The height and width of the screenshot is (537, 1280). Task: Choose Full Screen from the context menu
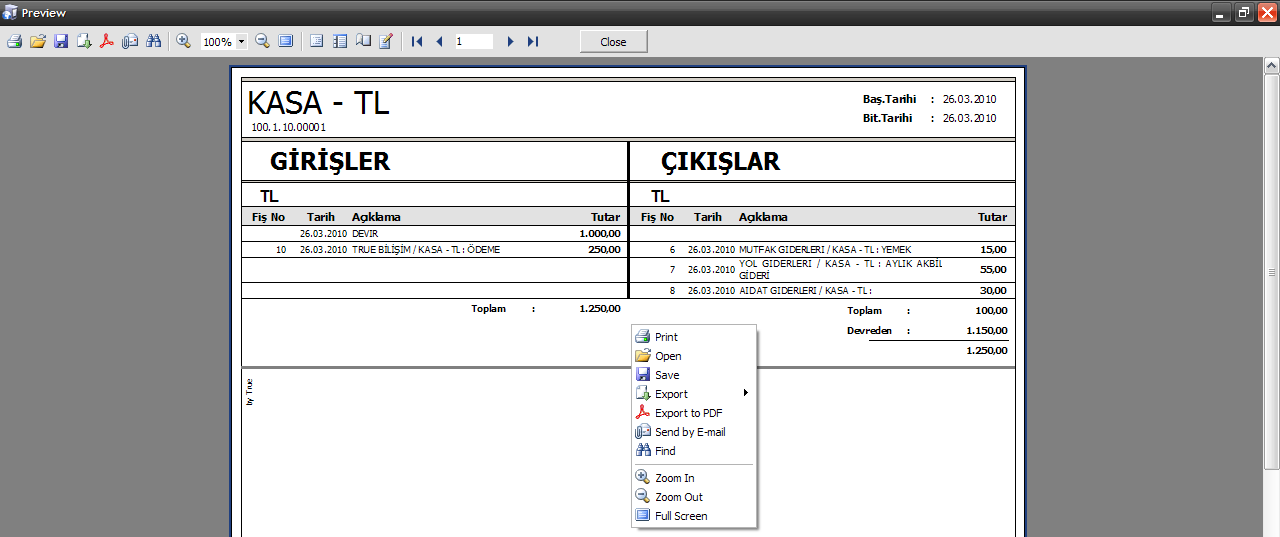681,516
